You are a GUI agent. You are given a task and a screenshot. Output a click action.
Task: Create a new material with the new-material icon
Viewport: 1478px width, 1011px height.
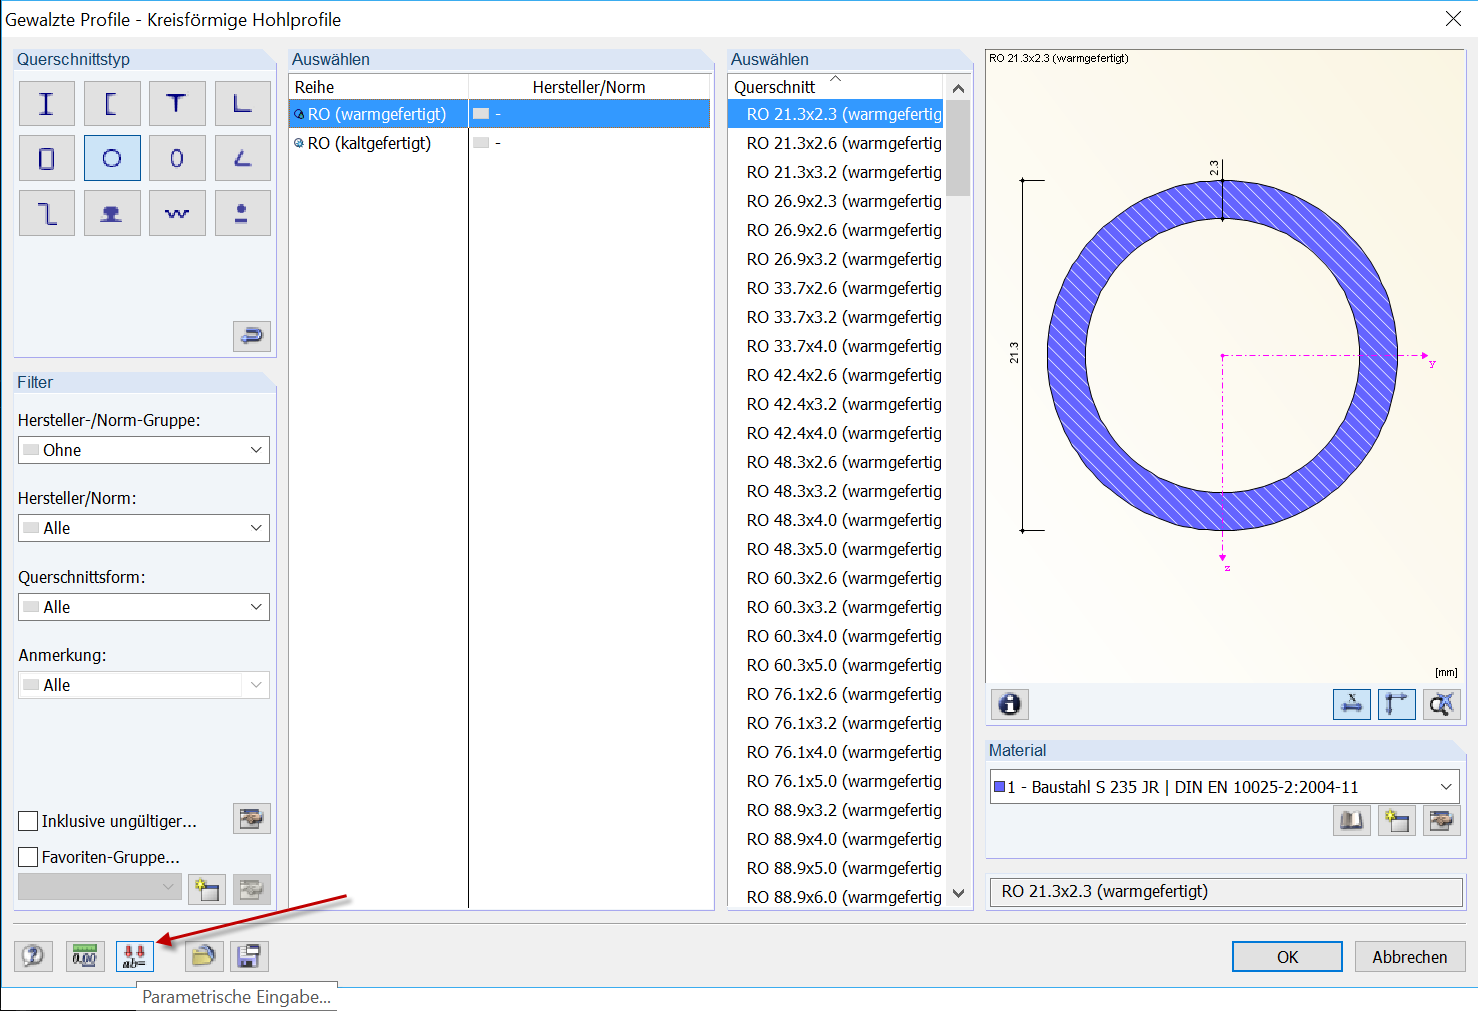point(1396,820)
